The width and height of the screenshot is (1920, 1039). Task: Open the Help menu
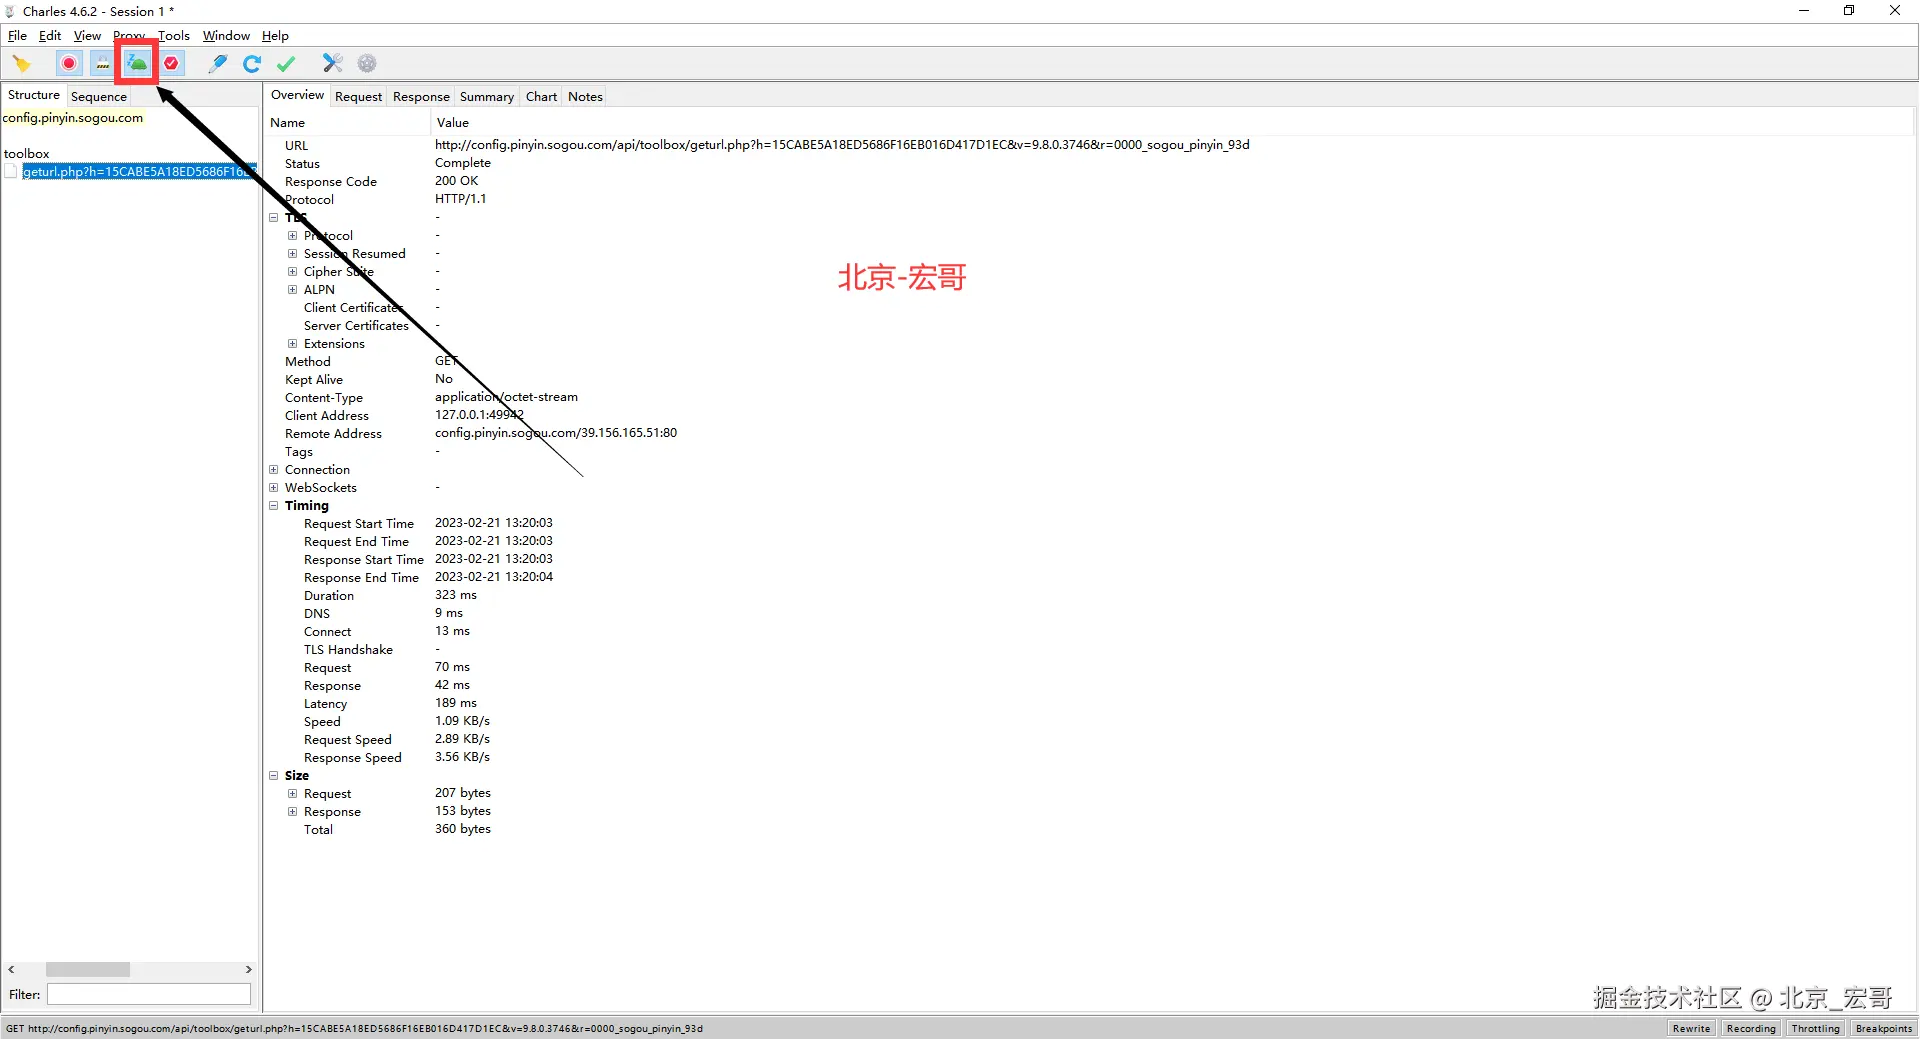[x=275, y=36]
